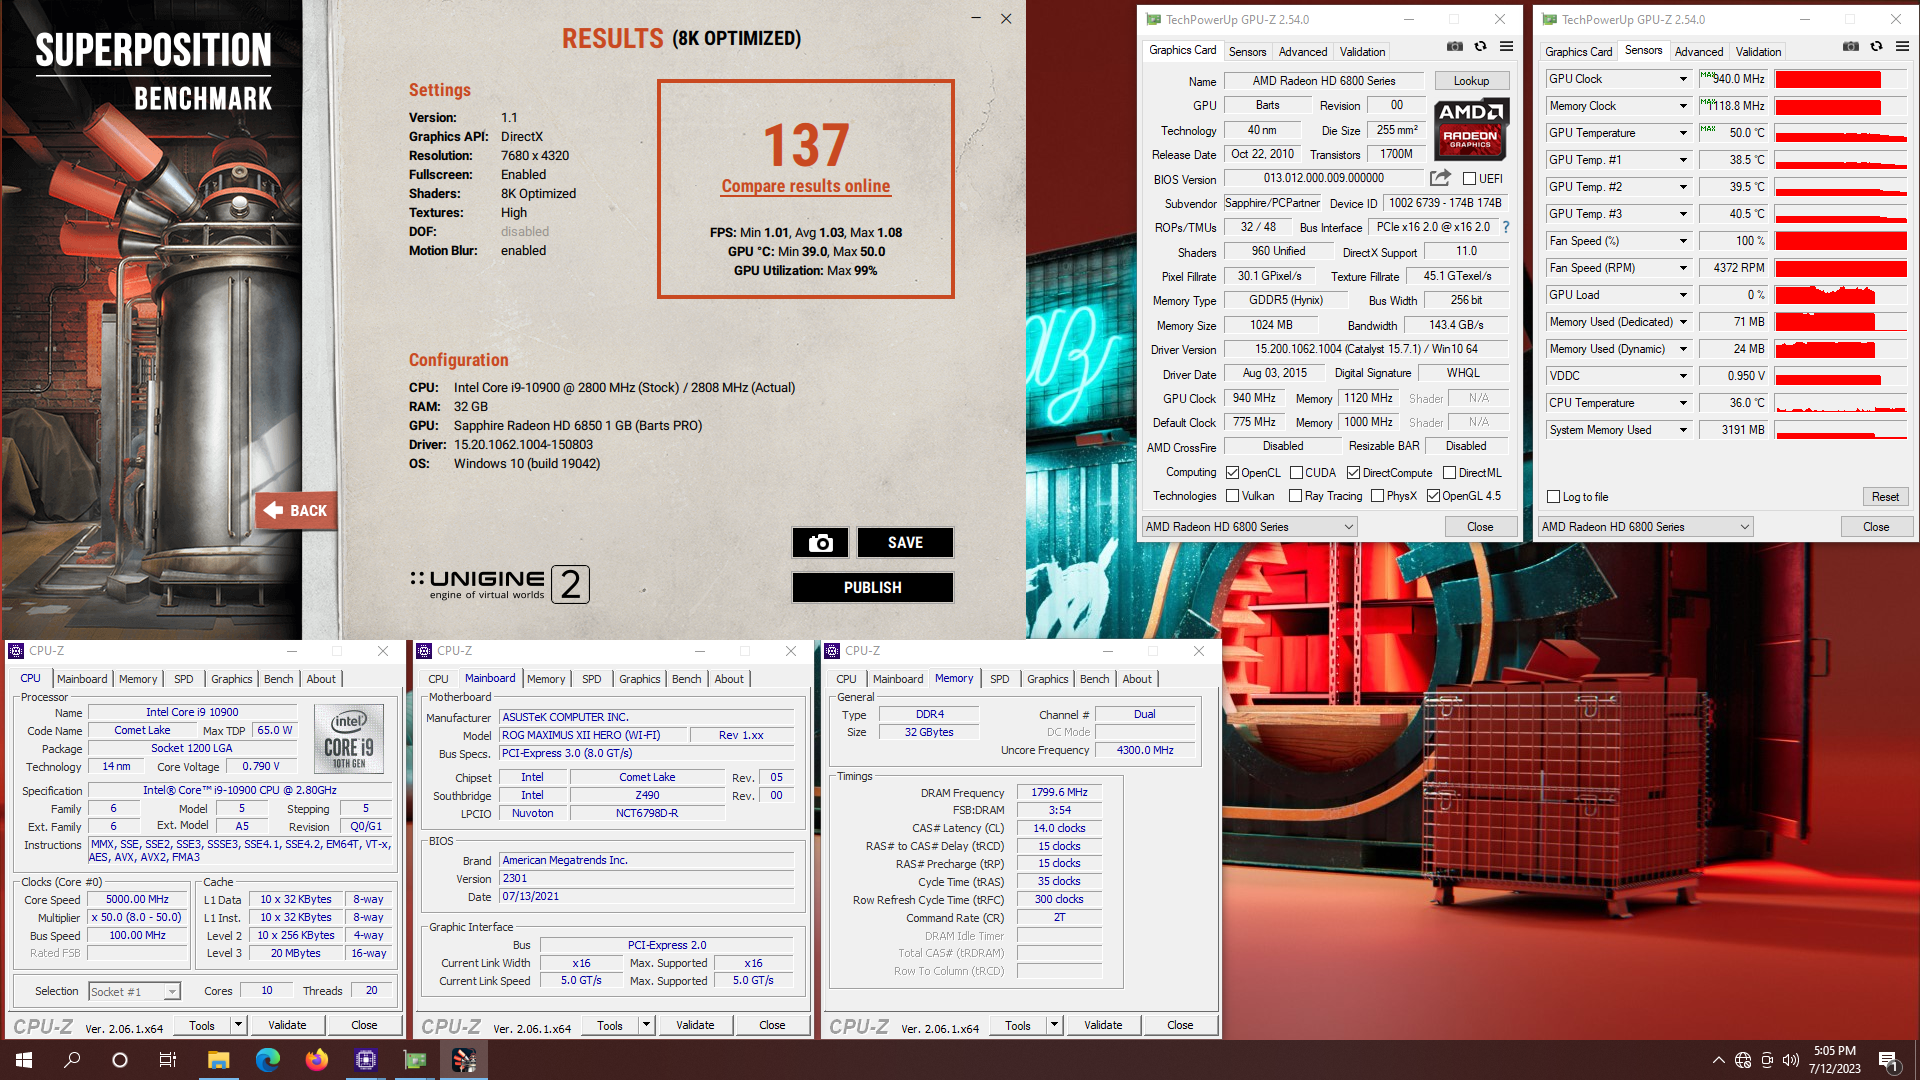This screenshot has height=1080, width=1920.
Task: Open taskbar Search magnifier icon
Action: (x=72, y=1060)
